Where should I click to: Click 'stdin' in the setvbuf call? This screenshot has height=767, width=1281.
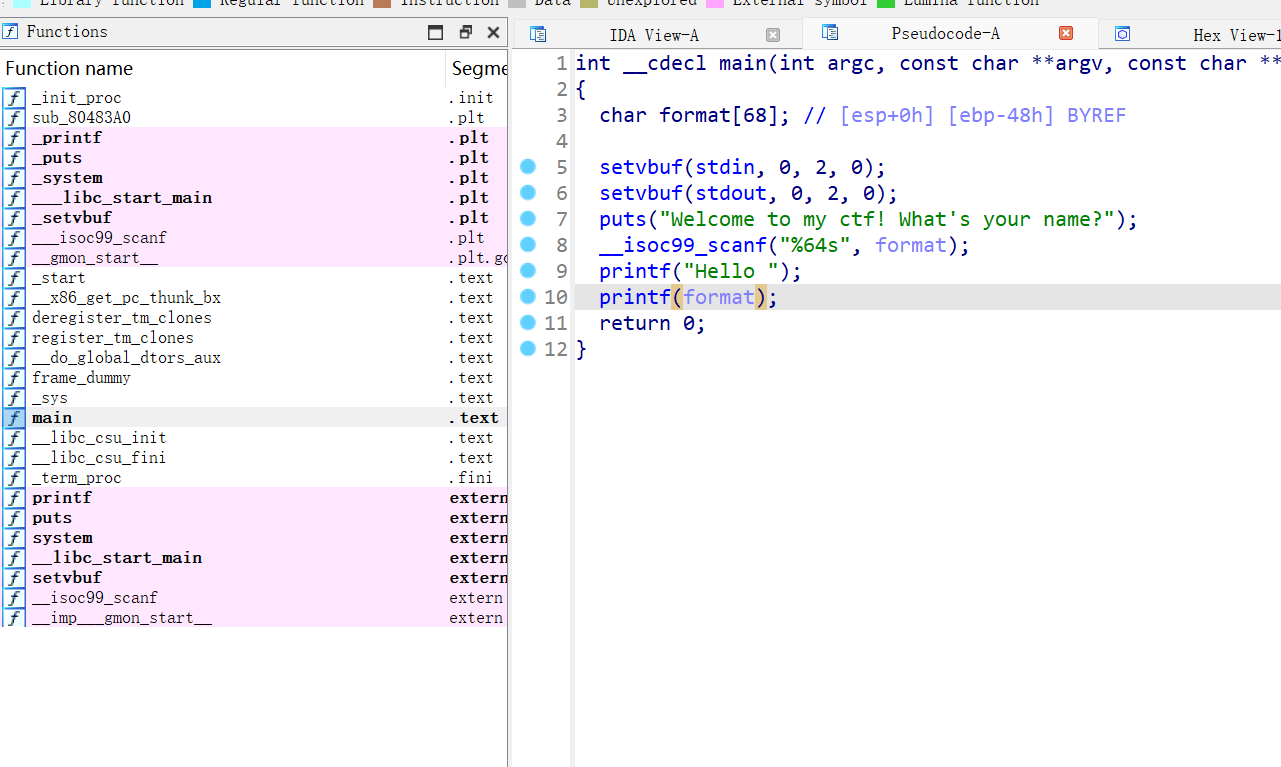pos(725,168)
